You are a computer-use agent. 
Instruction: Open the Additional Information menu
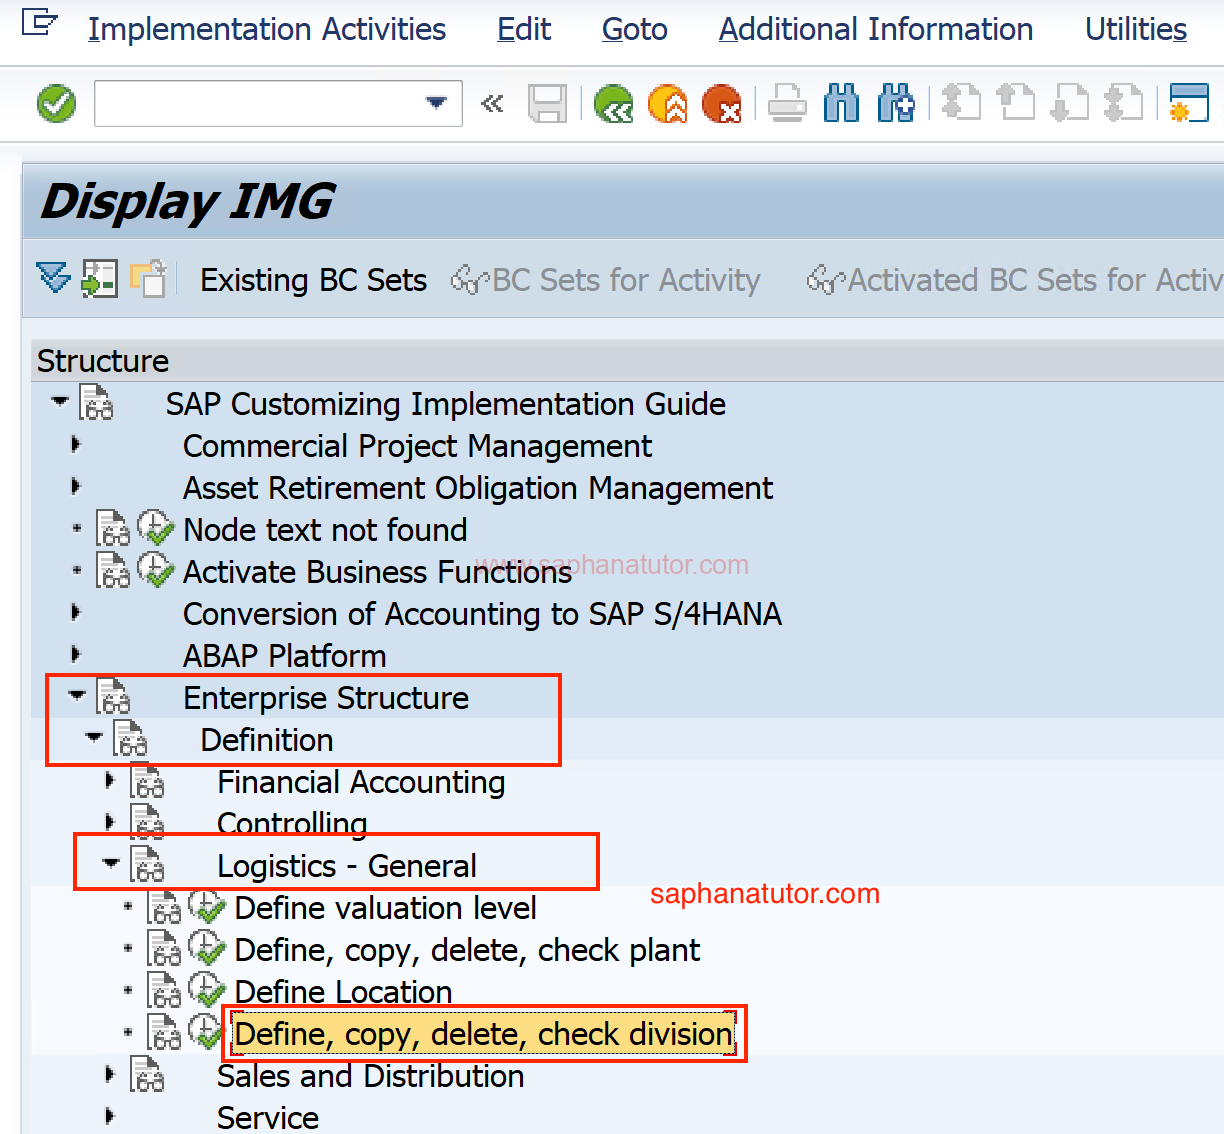click(x=876, y=30)
